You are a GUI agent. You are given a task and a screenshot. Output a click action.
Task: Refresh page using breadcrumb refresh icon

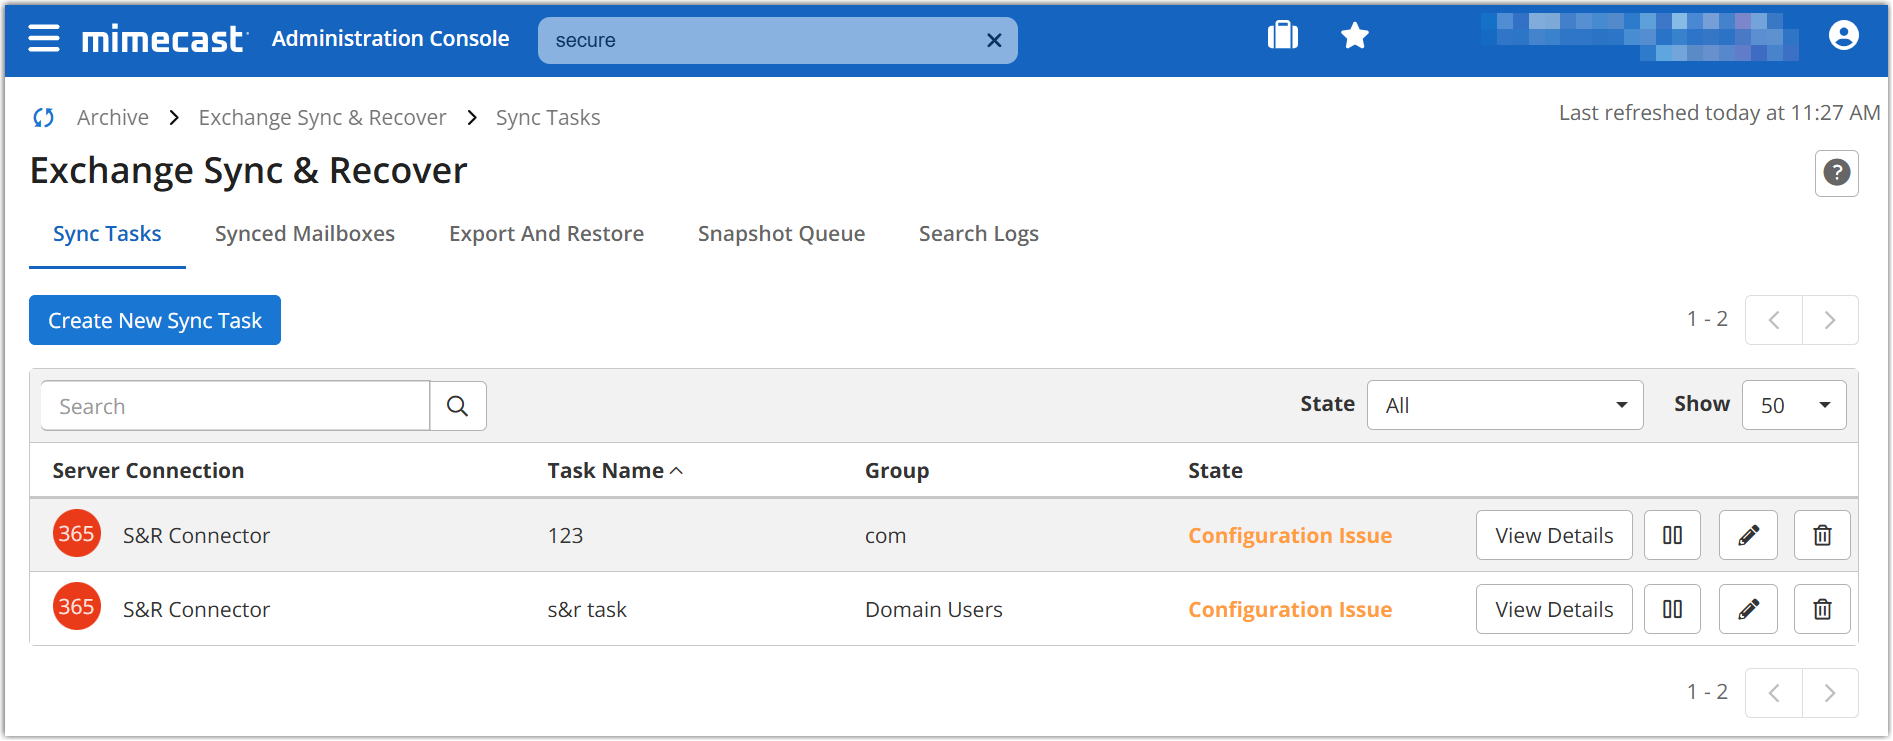click(44, 118)
